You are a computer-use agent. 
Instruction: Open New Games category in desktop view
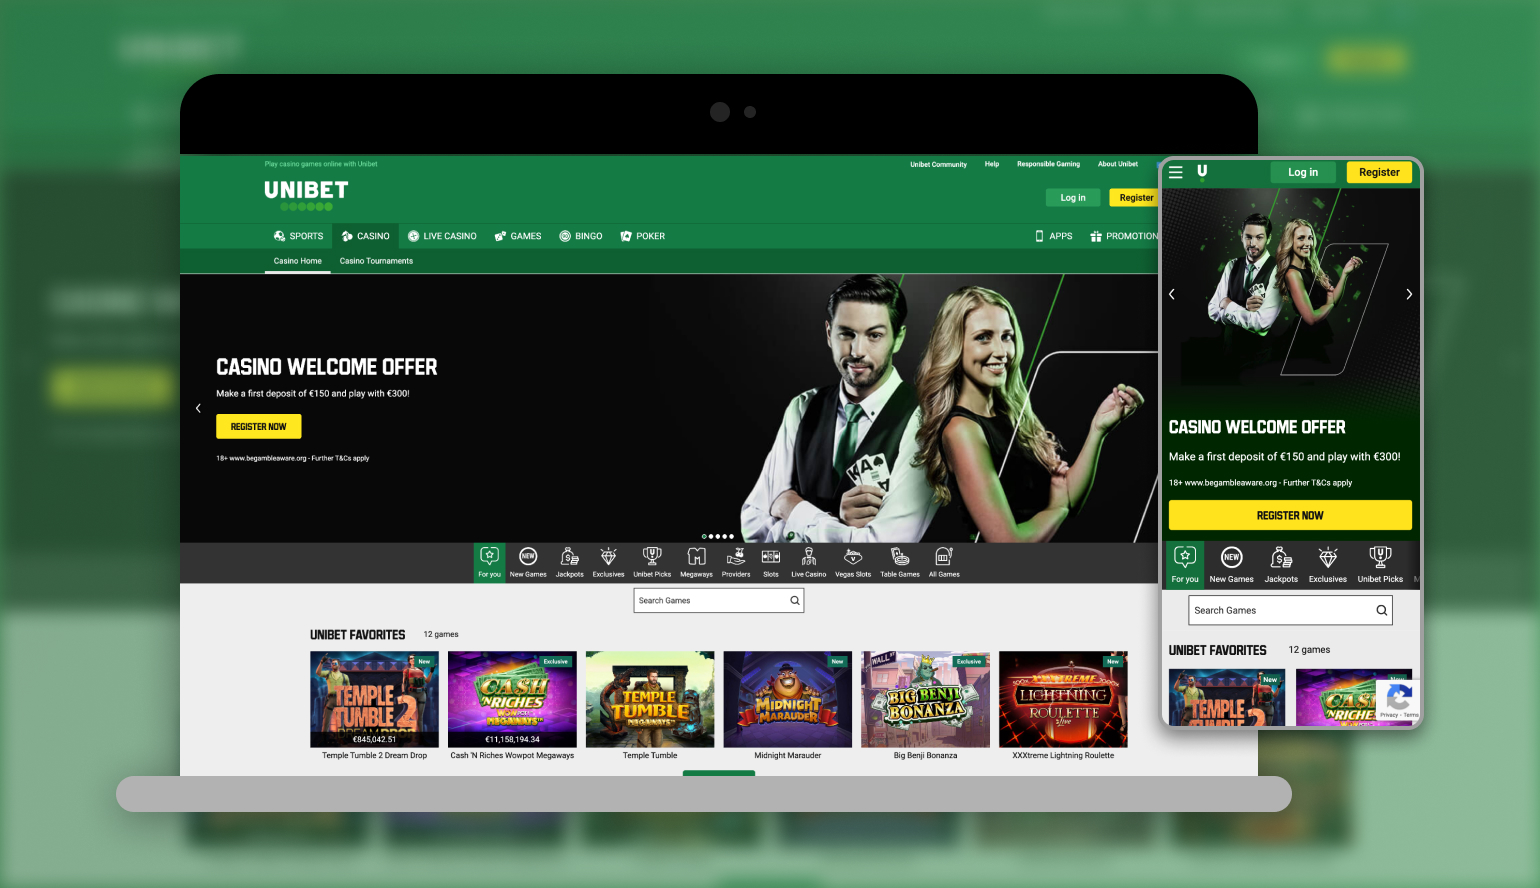[528, 562]
